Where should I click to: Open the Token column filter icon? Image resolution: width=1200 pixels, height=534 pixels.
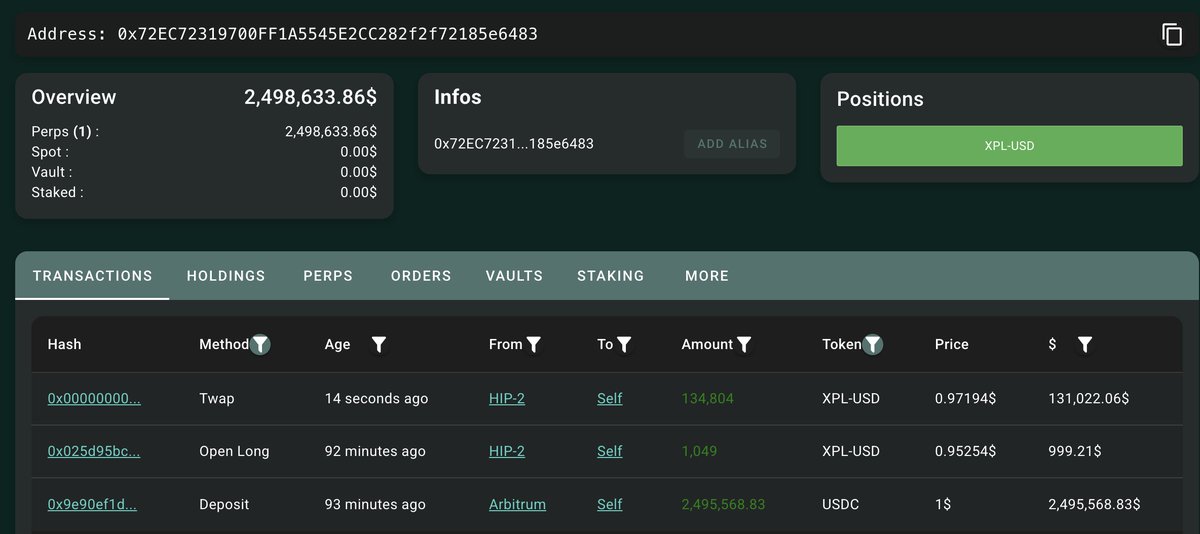pos(873,344)
